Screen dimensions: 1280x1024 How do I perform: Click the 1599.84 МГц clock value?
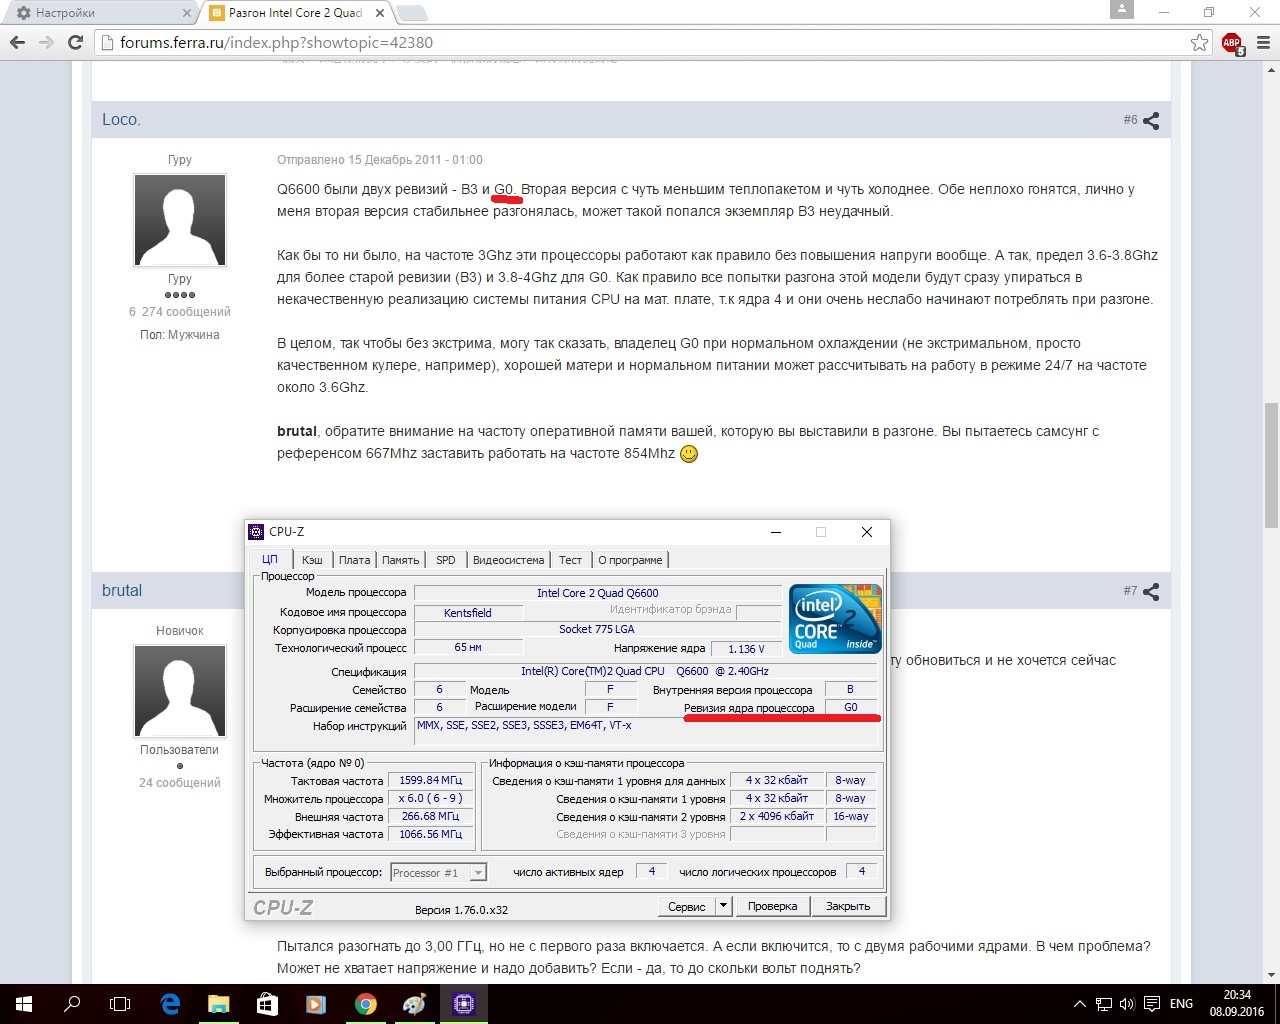(x=431, y=780)
